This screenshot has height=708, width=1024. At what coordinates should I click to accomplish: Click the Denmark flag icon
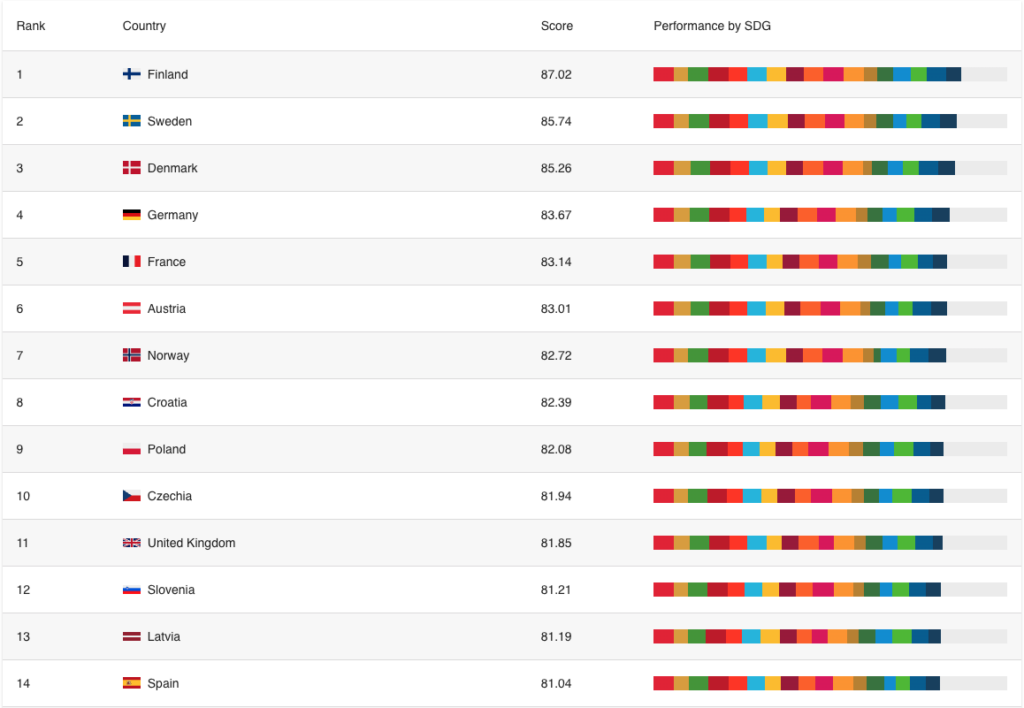pyautogui.click(x=130, y=167)
